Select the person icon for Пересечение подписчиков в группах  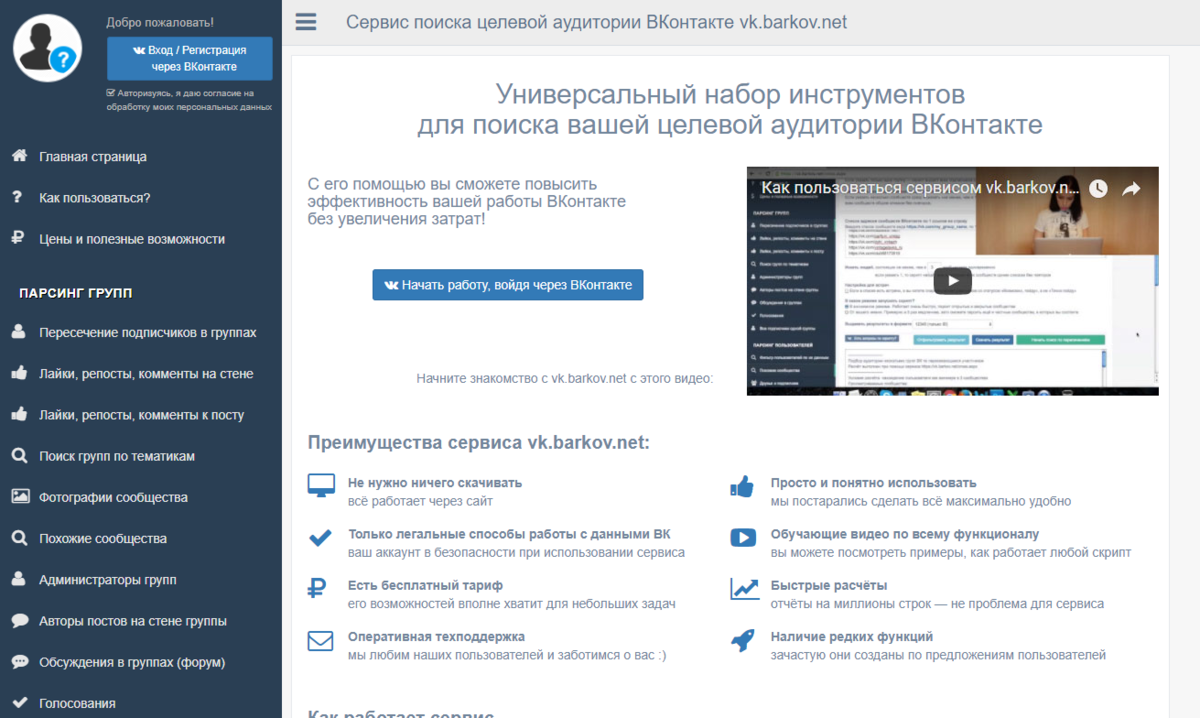21,333
